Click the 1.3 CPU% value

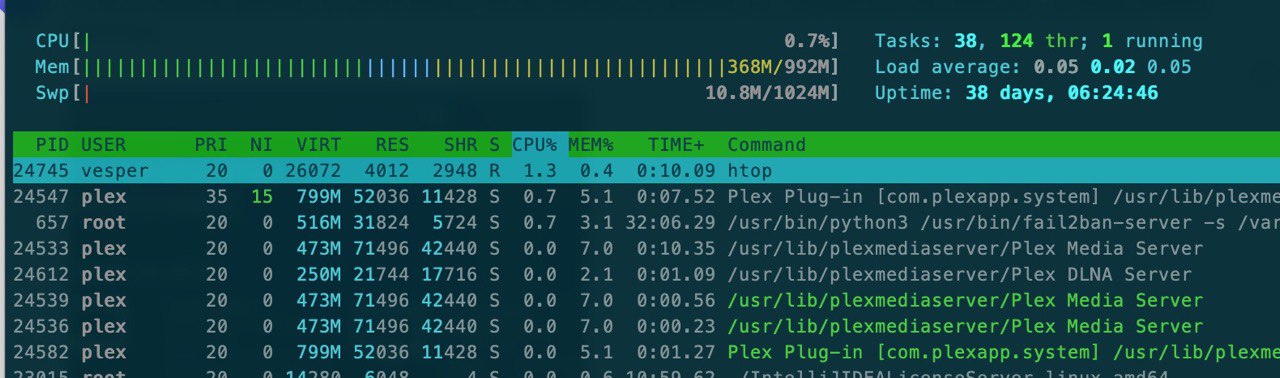(540, 171)
